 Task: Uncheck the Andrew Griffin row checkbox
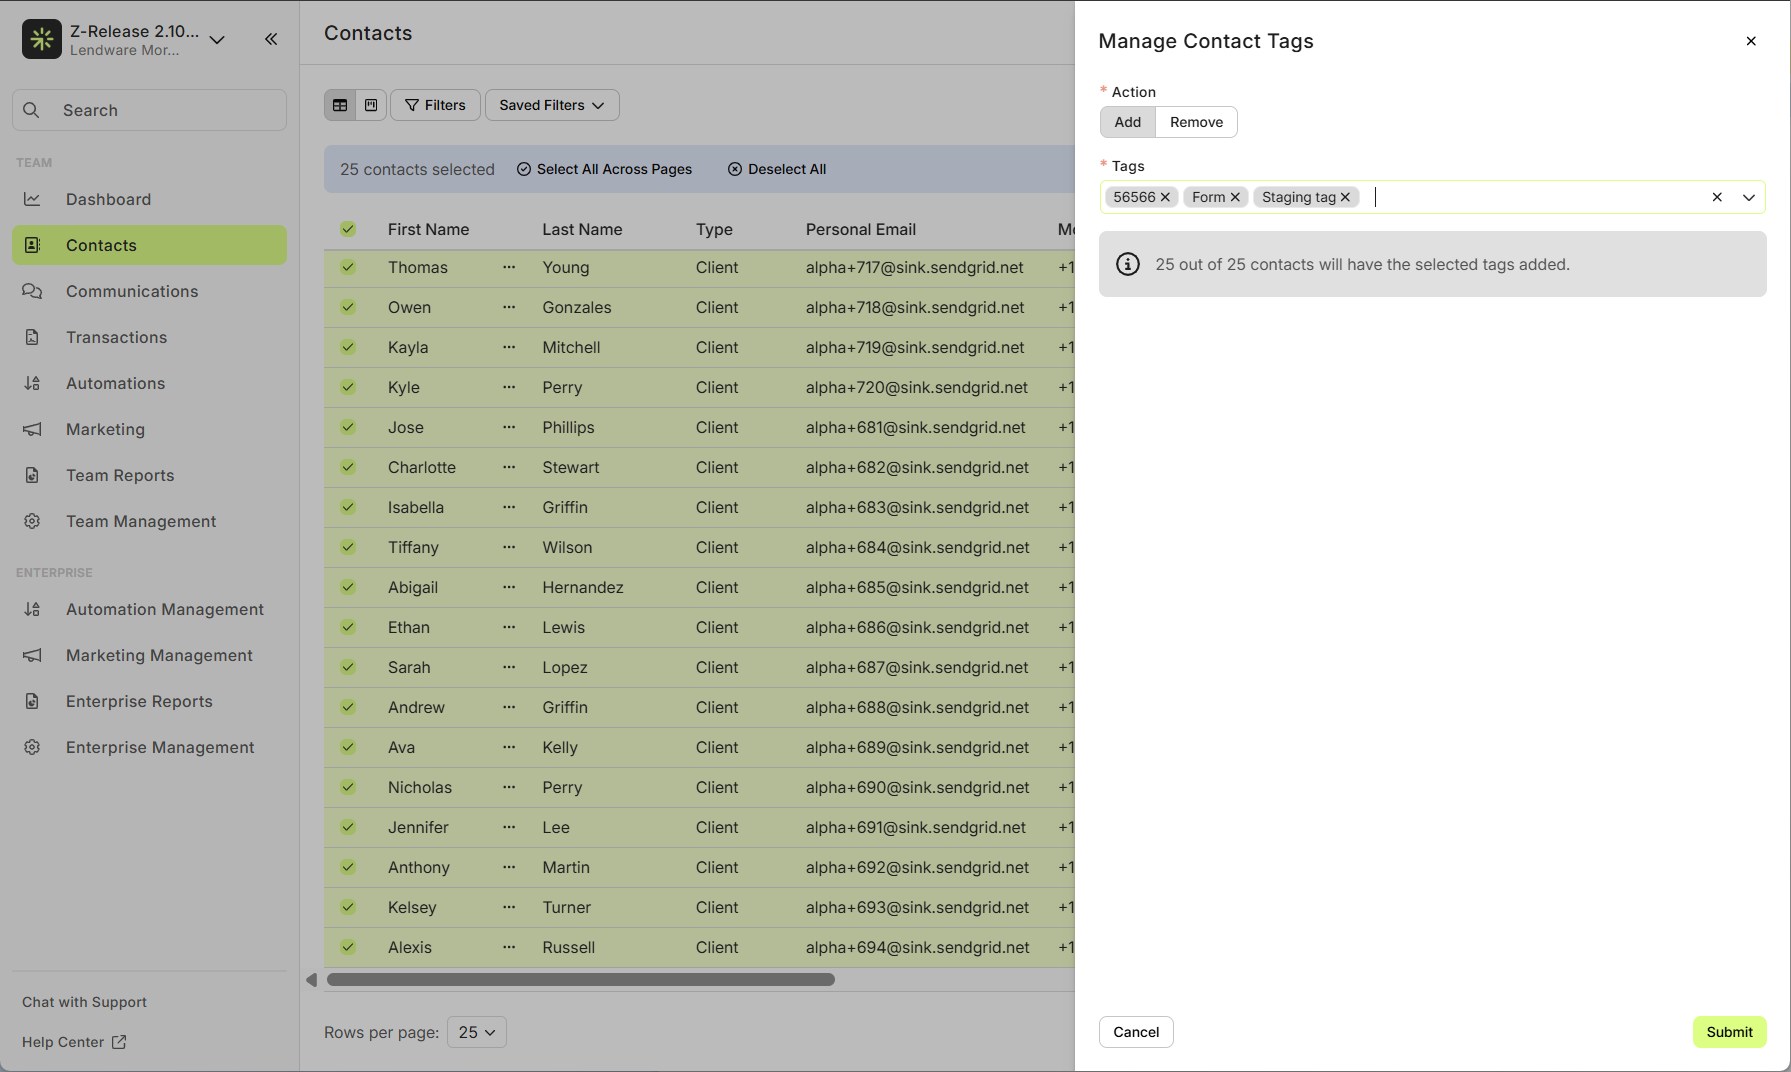(x=348, y=707)
